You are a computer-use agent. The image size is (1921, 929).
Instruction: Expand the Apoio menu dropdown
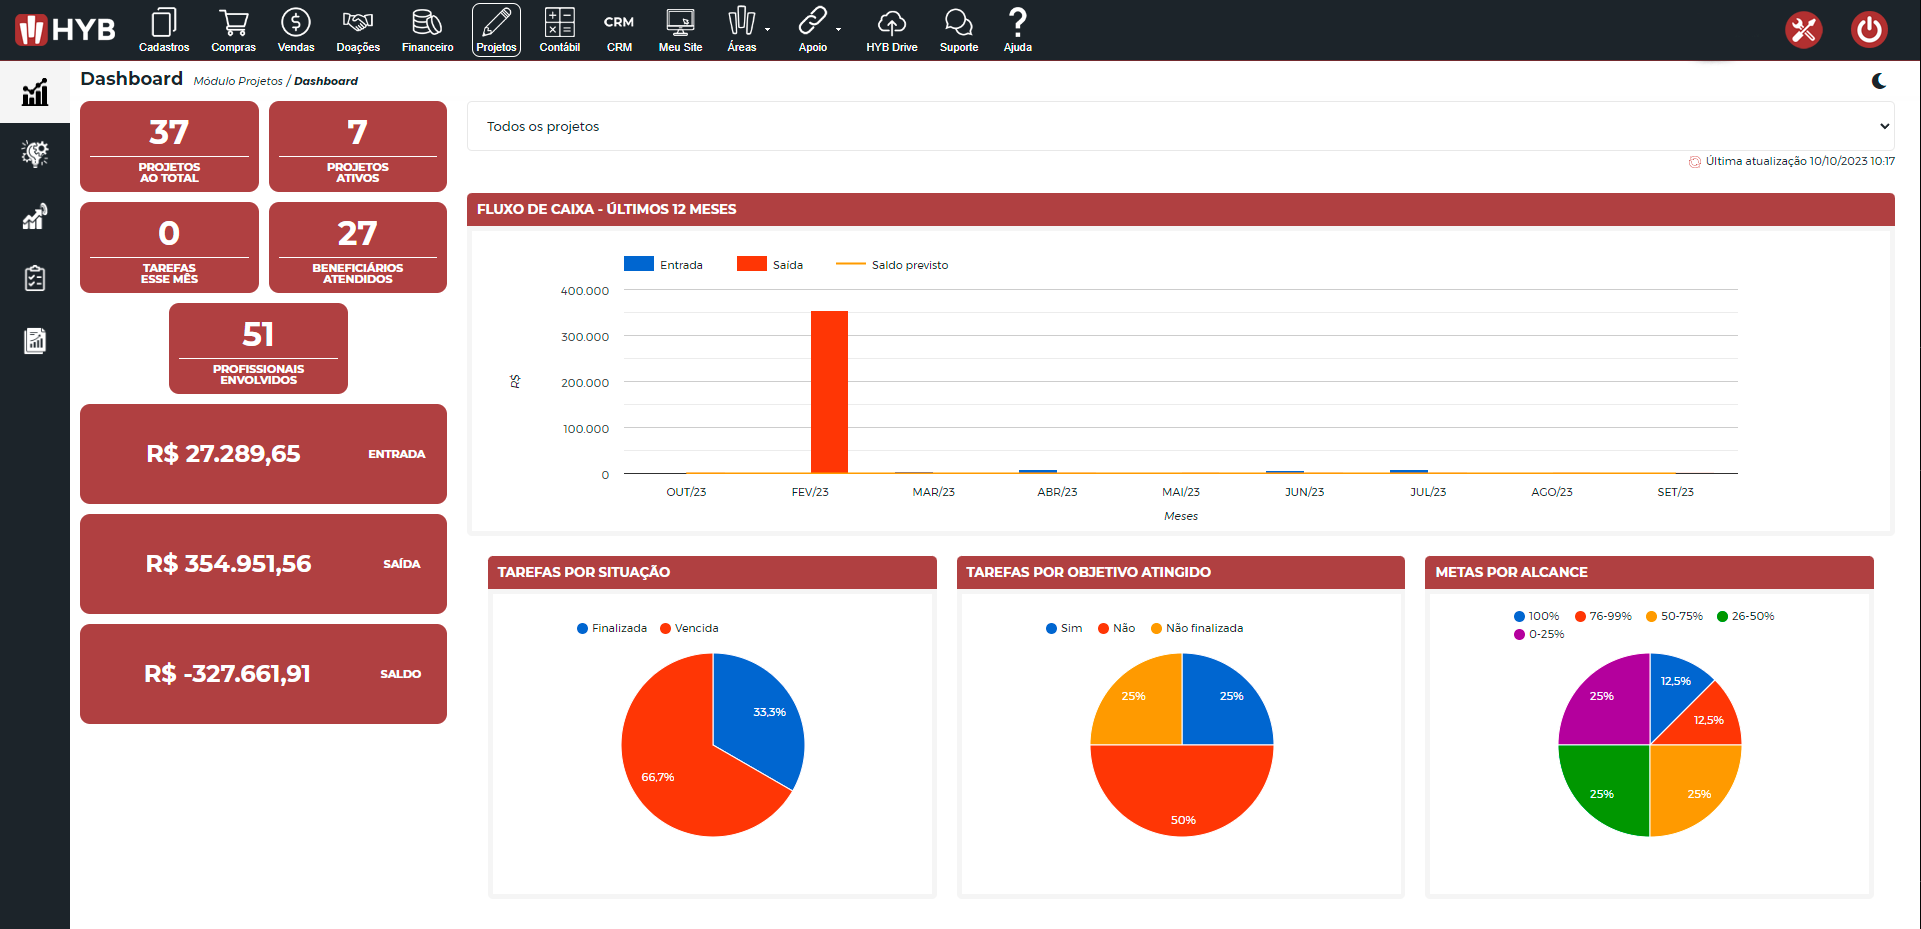pos(817,30)
